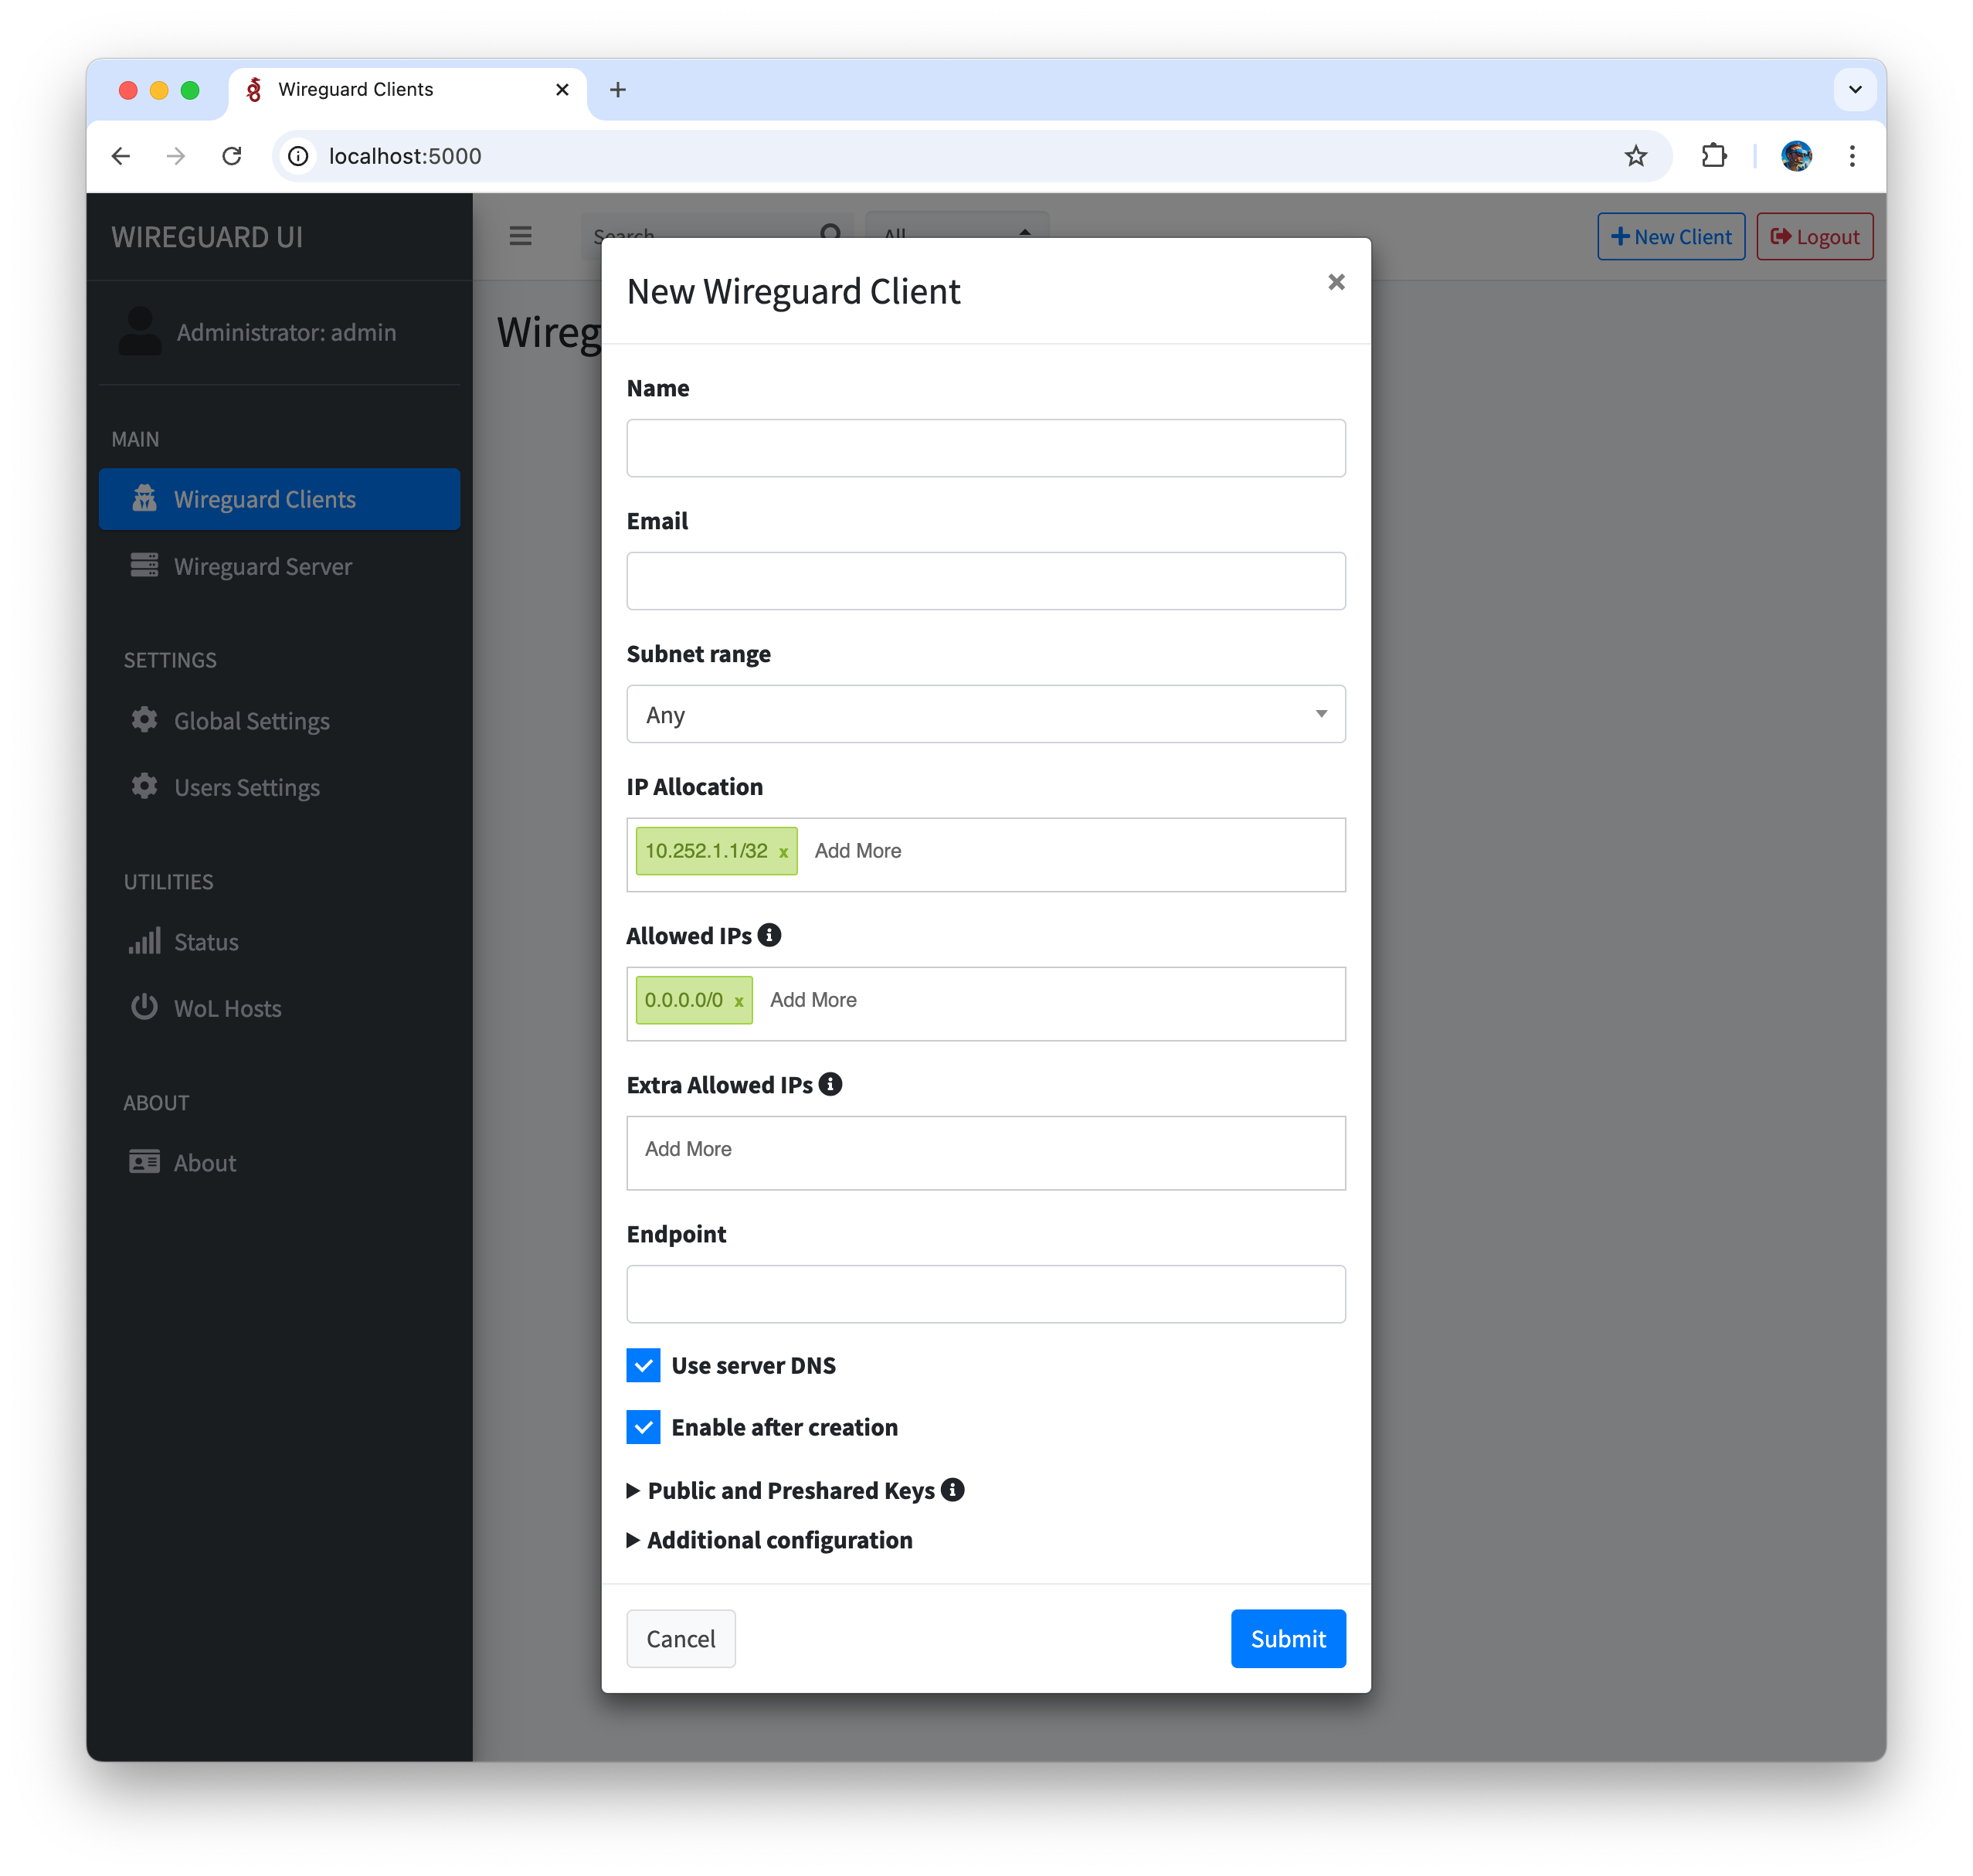Screen dimensions: 1973x1876
Task: Click inside the Name input field
Action: point(986,448)
